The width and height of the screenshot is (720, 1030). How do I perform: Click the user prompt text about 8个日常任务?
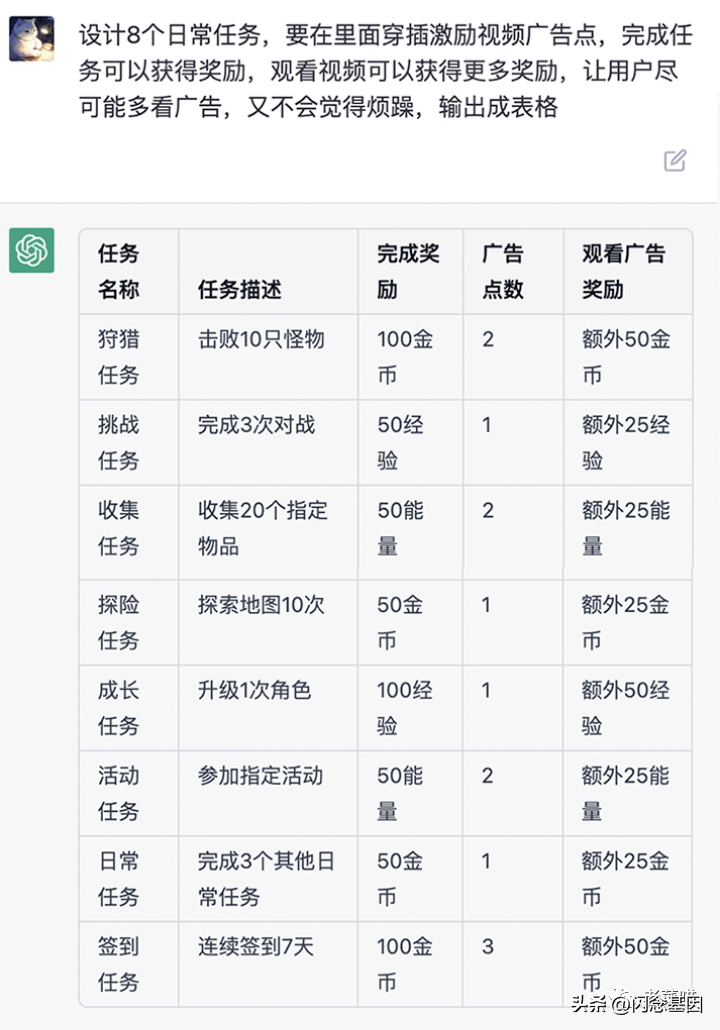click(385, 72)
